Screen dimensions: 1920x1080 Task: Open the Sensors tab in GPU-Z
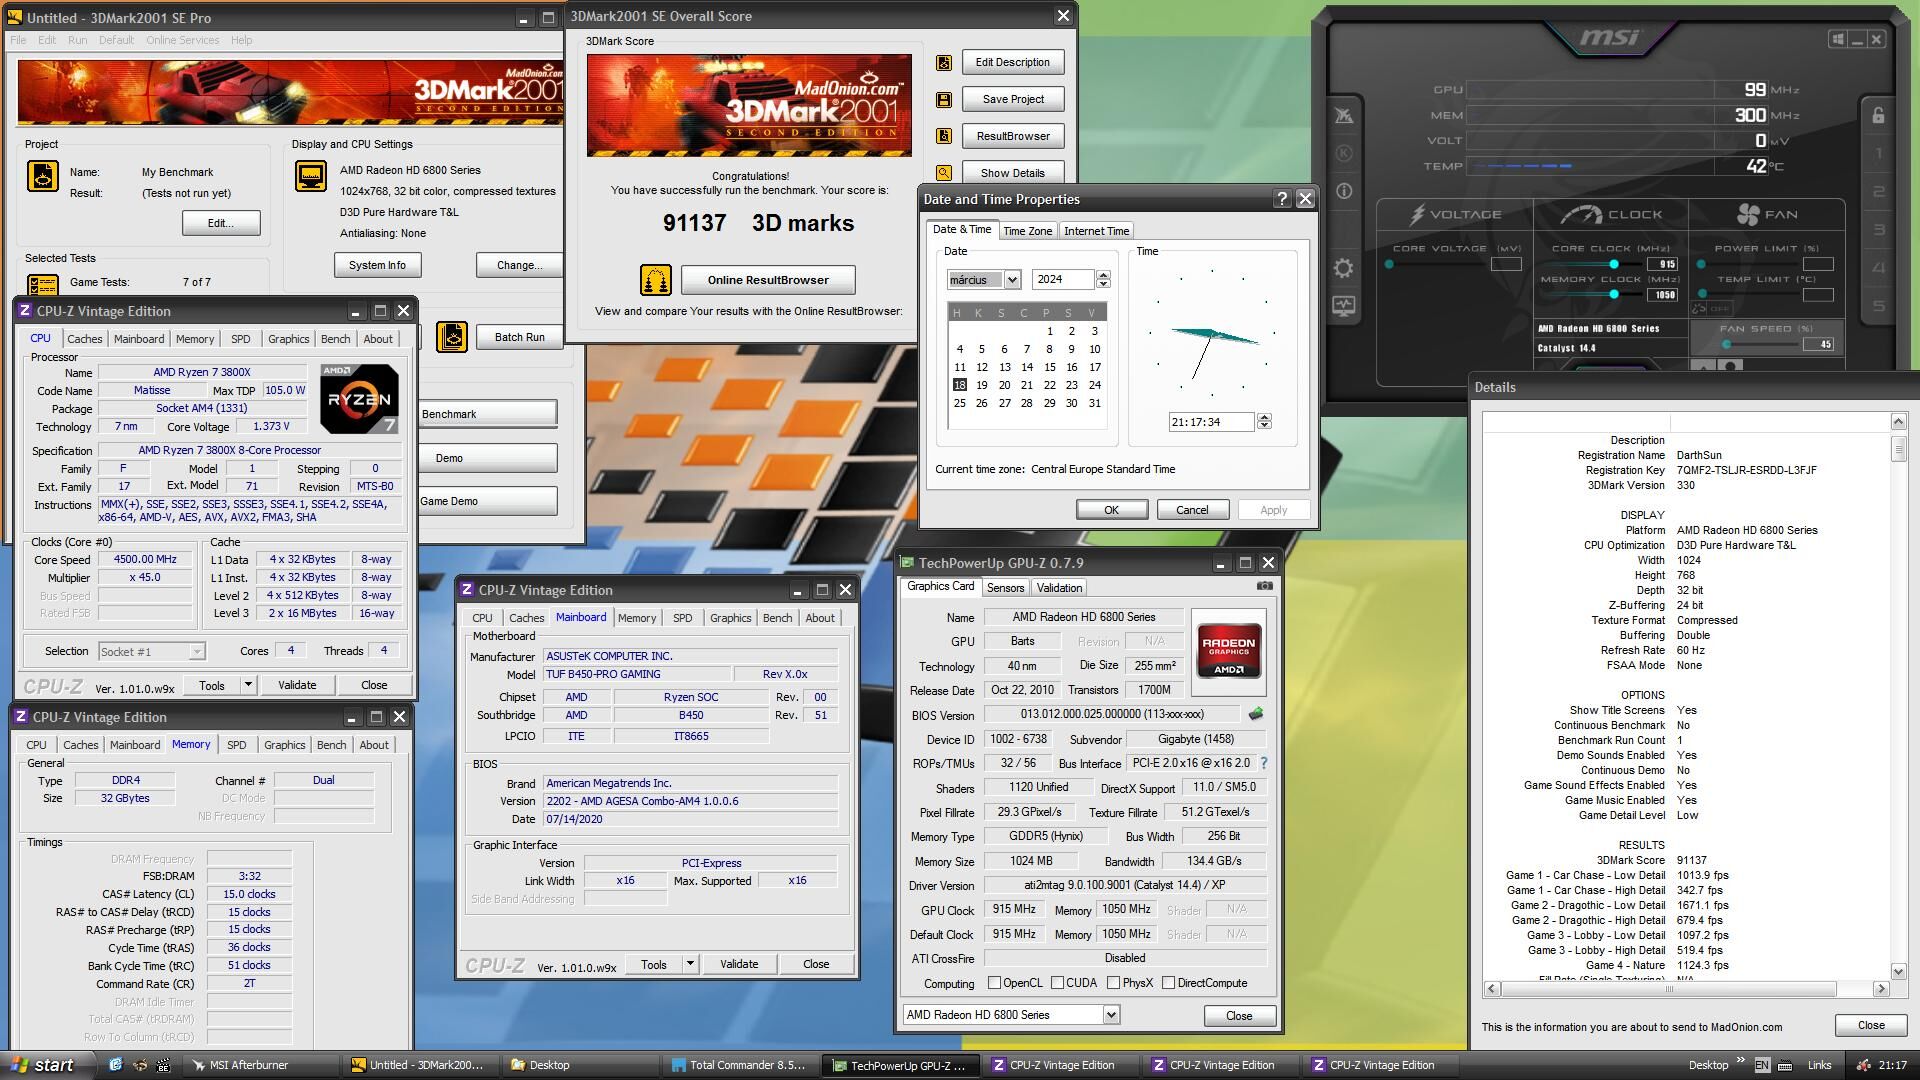pos(1005,588)
